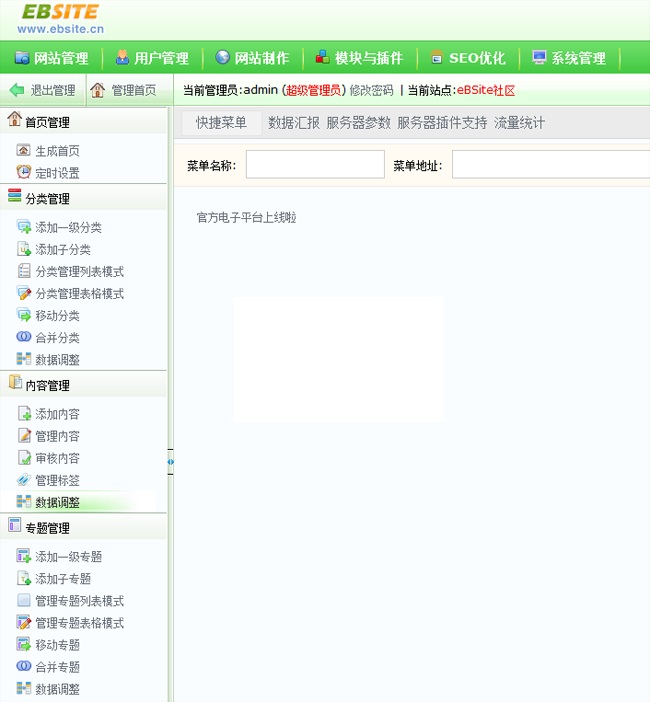Switch to the 流量统计 tab
This screenshot has width=650, height=702.
coord(519,123)
